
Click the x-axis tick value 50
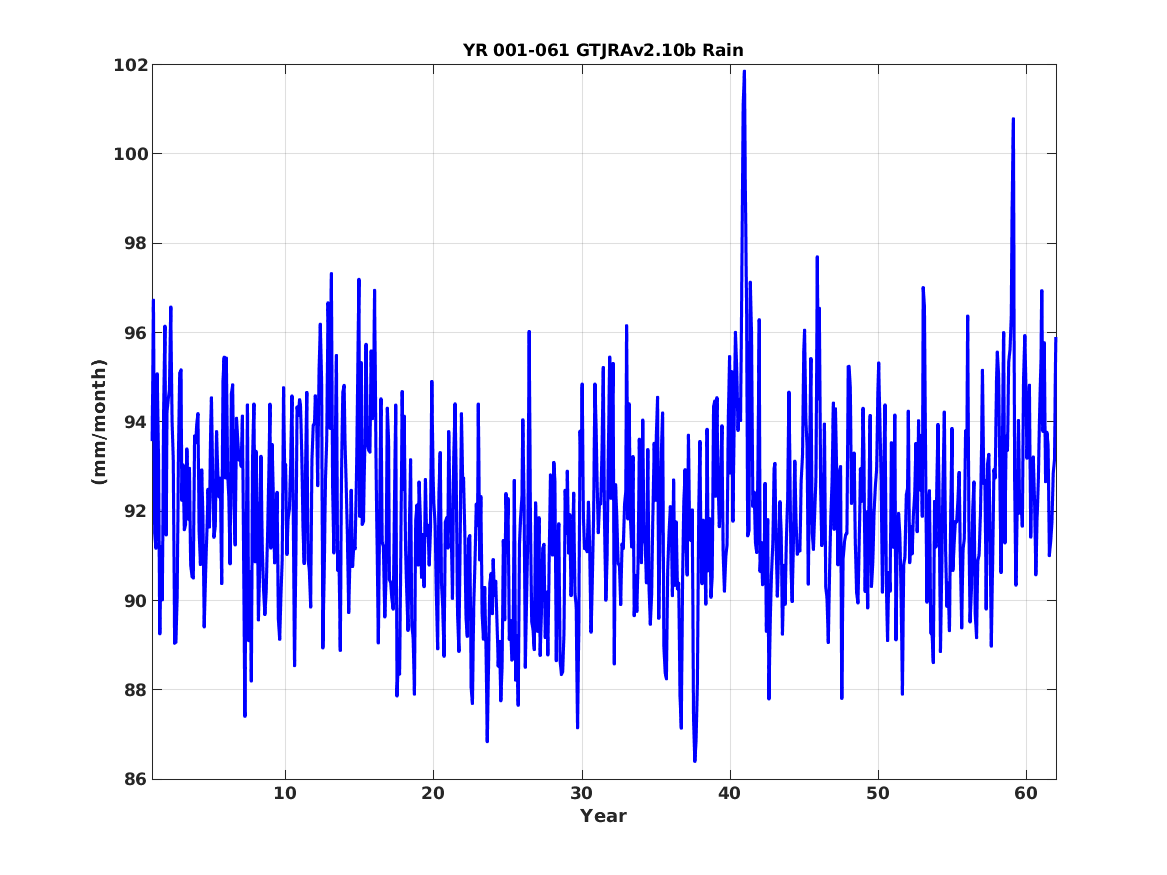click(877, 794)
